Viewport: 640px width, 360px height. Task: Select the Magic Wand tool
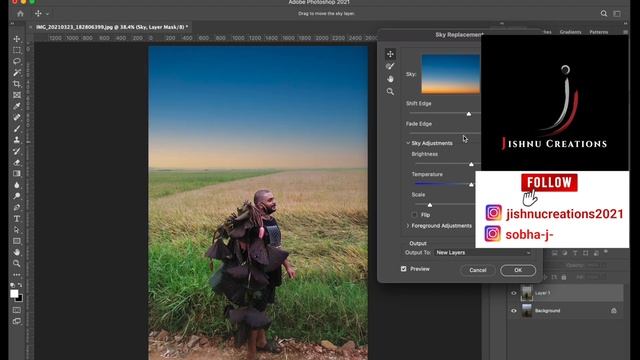pyautogui.click(x=17, y=73)
